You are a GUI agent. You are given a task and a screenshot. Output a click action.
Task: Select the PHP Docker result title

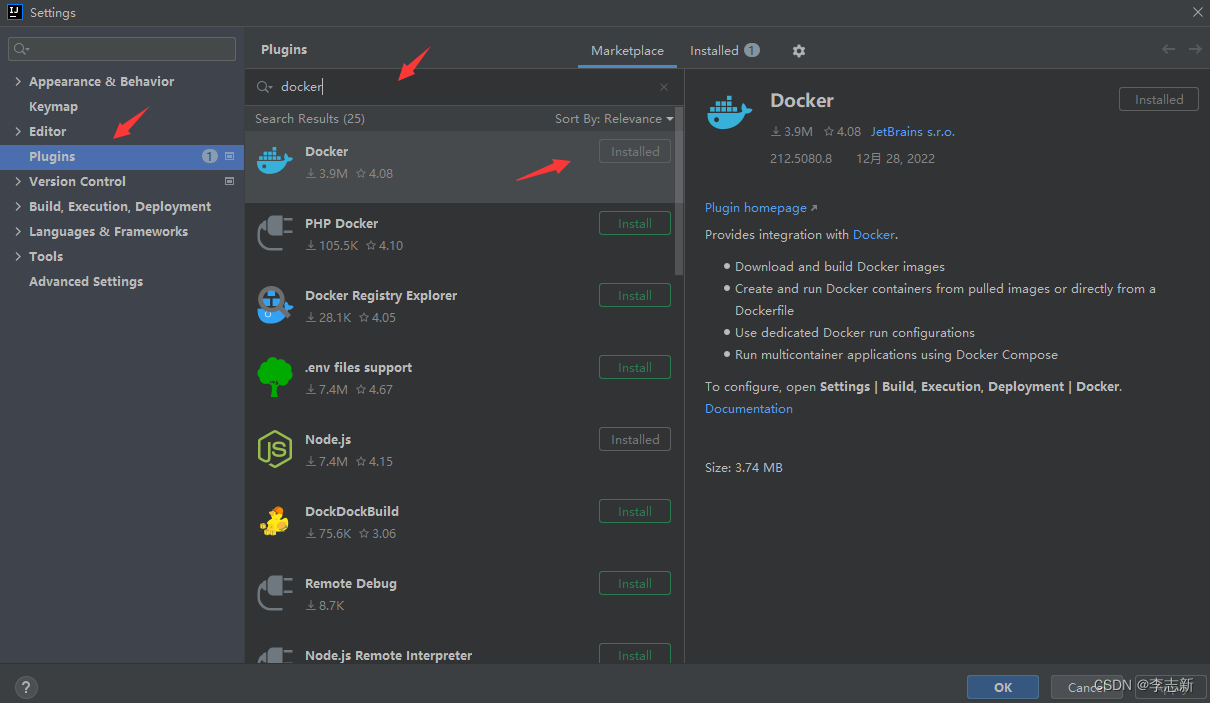point(341,224)
